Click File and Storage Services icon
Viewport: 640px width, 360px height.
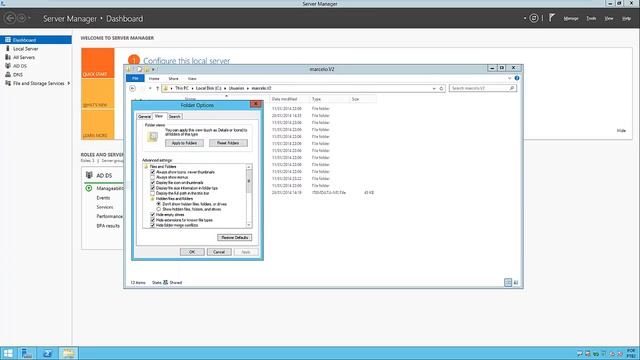pyautogui.click(x=8, y=83)
